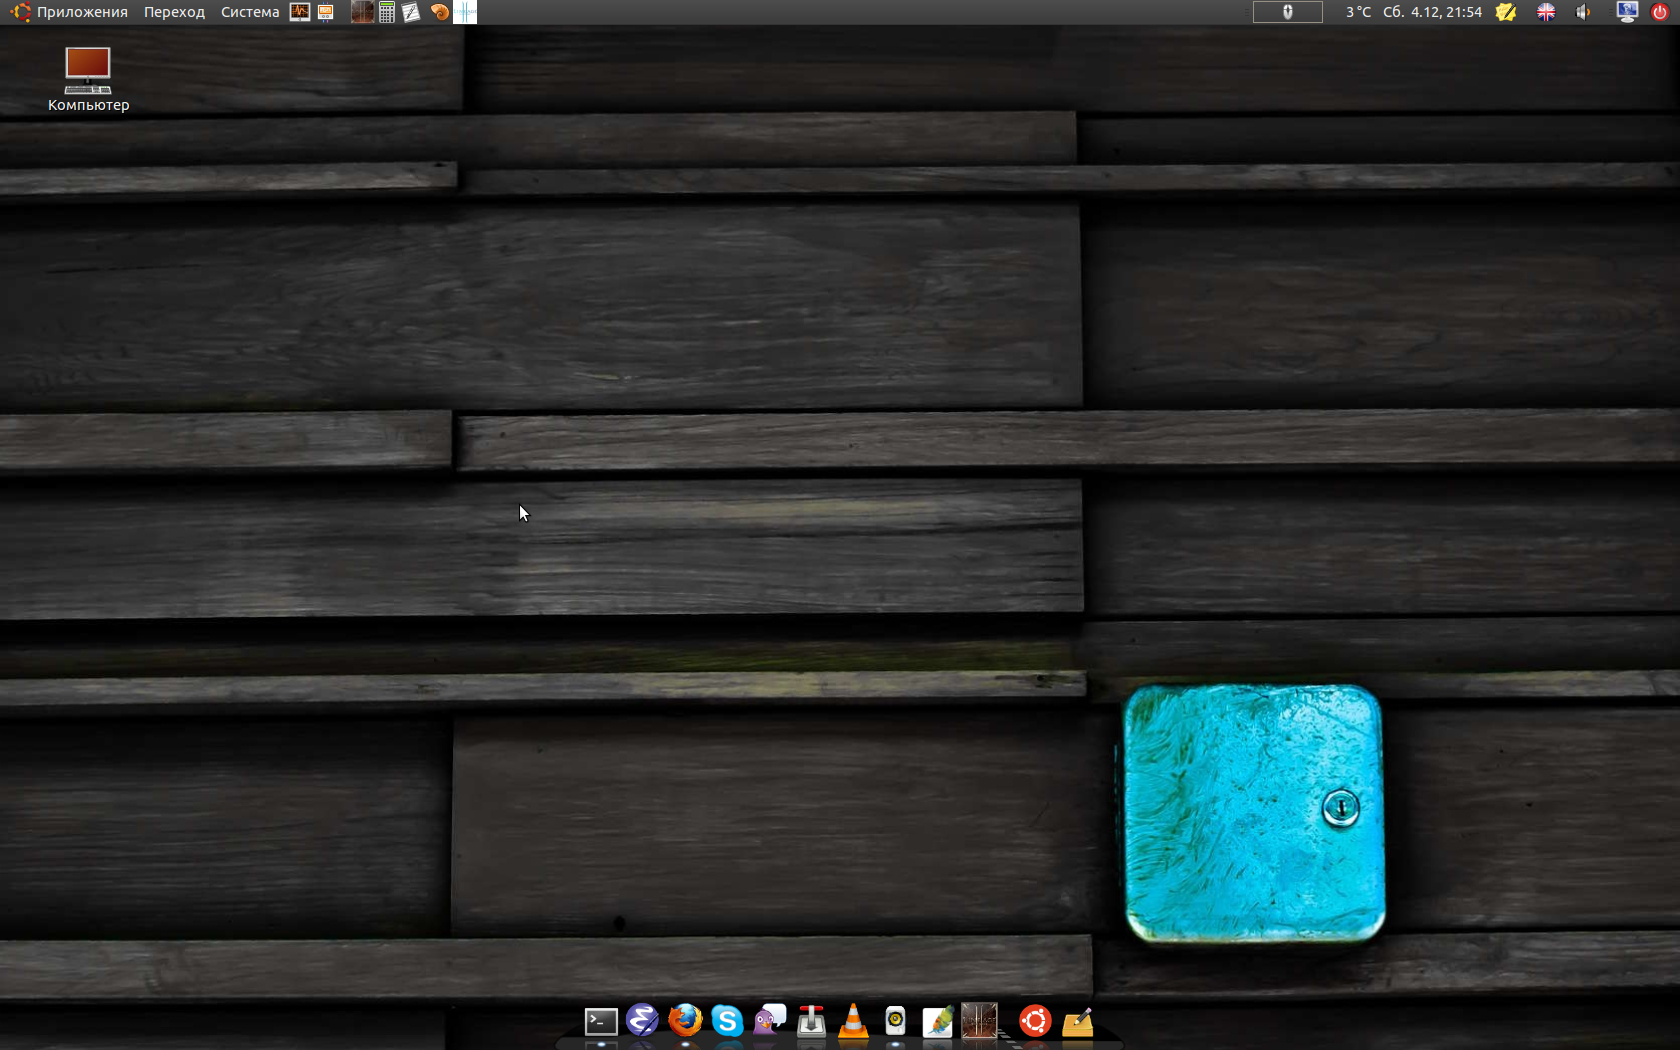The height and width of the screenshot is (1050, 1680).
Task: Switch keyboard layout via UK flag indicator
Action: (x=1546, y=12)
